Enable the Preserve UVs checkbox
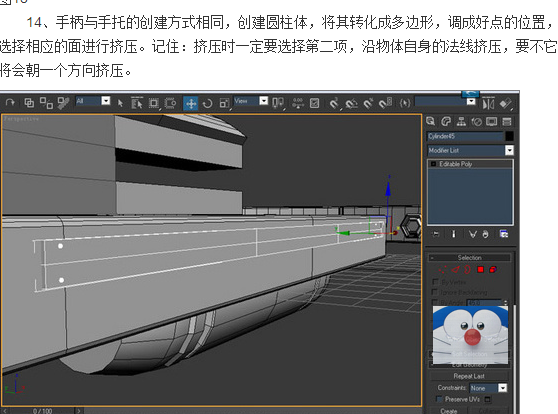The width and height of the screenshot is (558, 414). 439,399
